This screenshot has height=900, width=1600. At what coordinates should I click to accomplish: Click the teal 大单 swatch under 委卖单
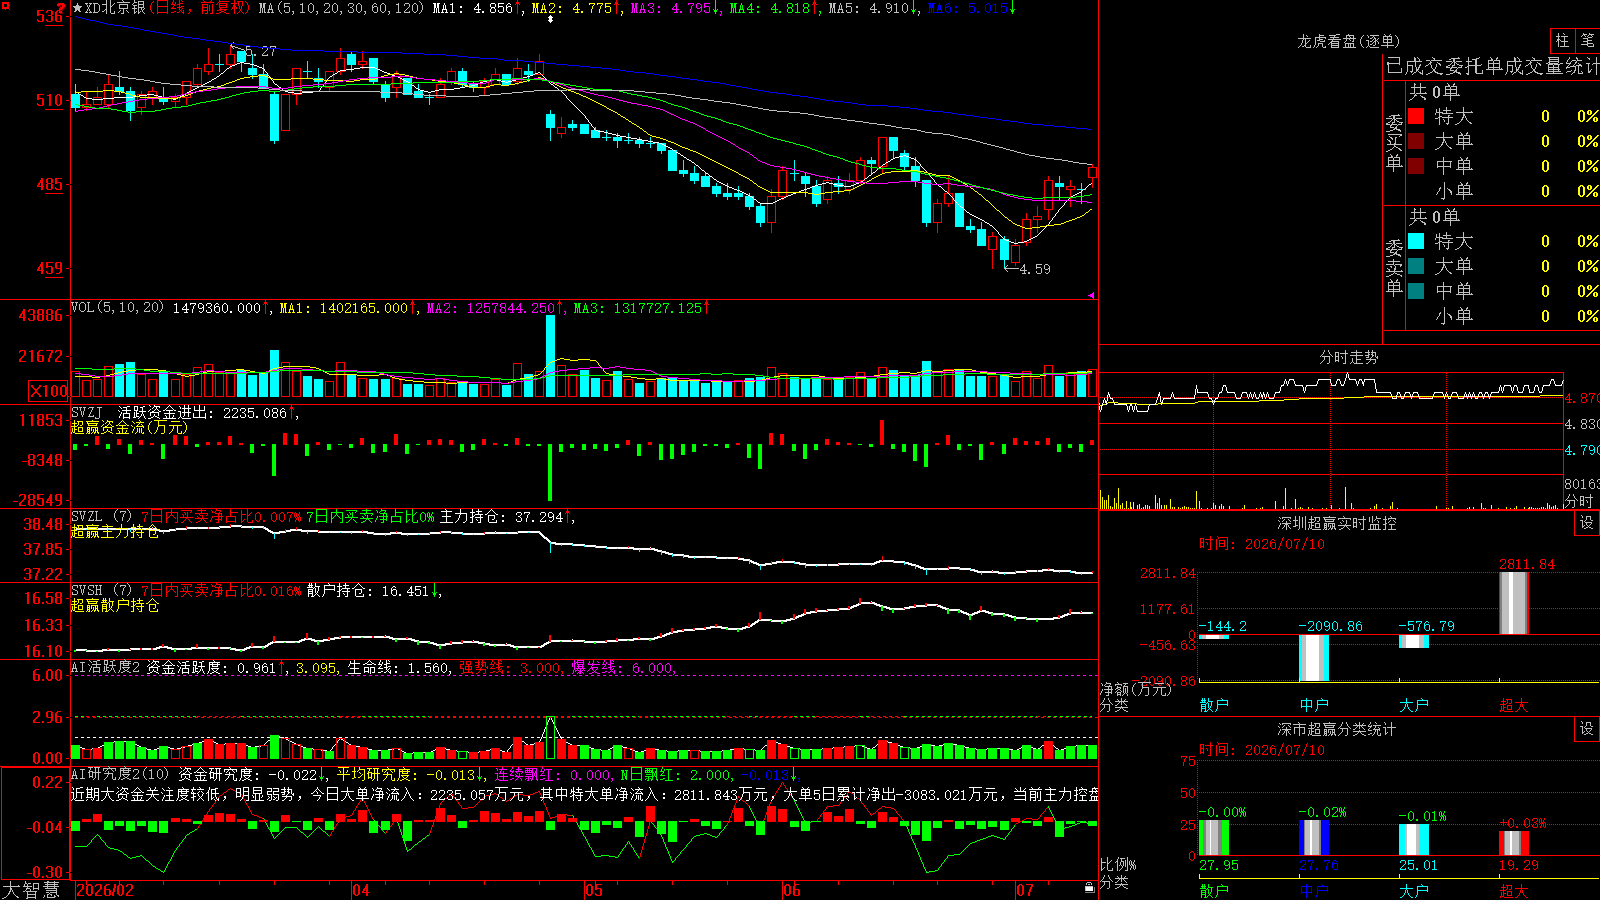click(x=1416, y=266)
